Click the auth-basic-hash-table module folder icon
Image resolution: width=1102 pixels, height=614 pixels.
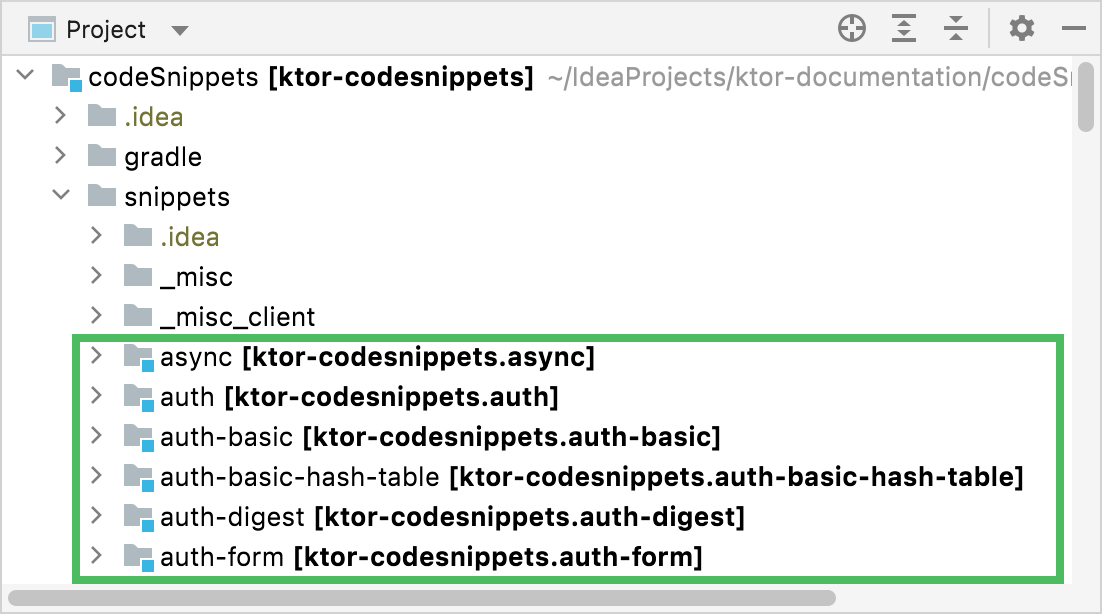click(139, 477)
